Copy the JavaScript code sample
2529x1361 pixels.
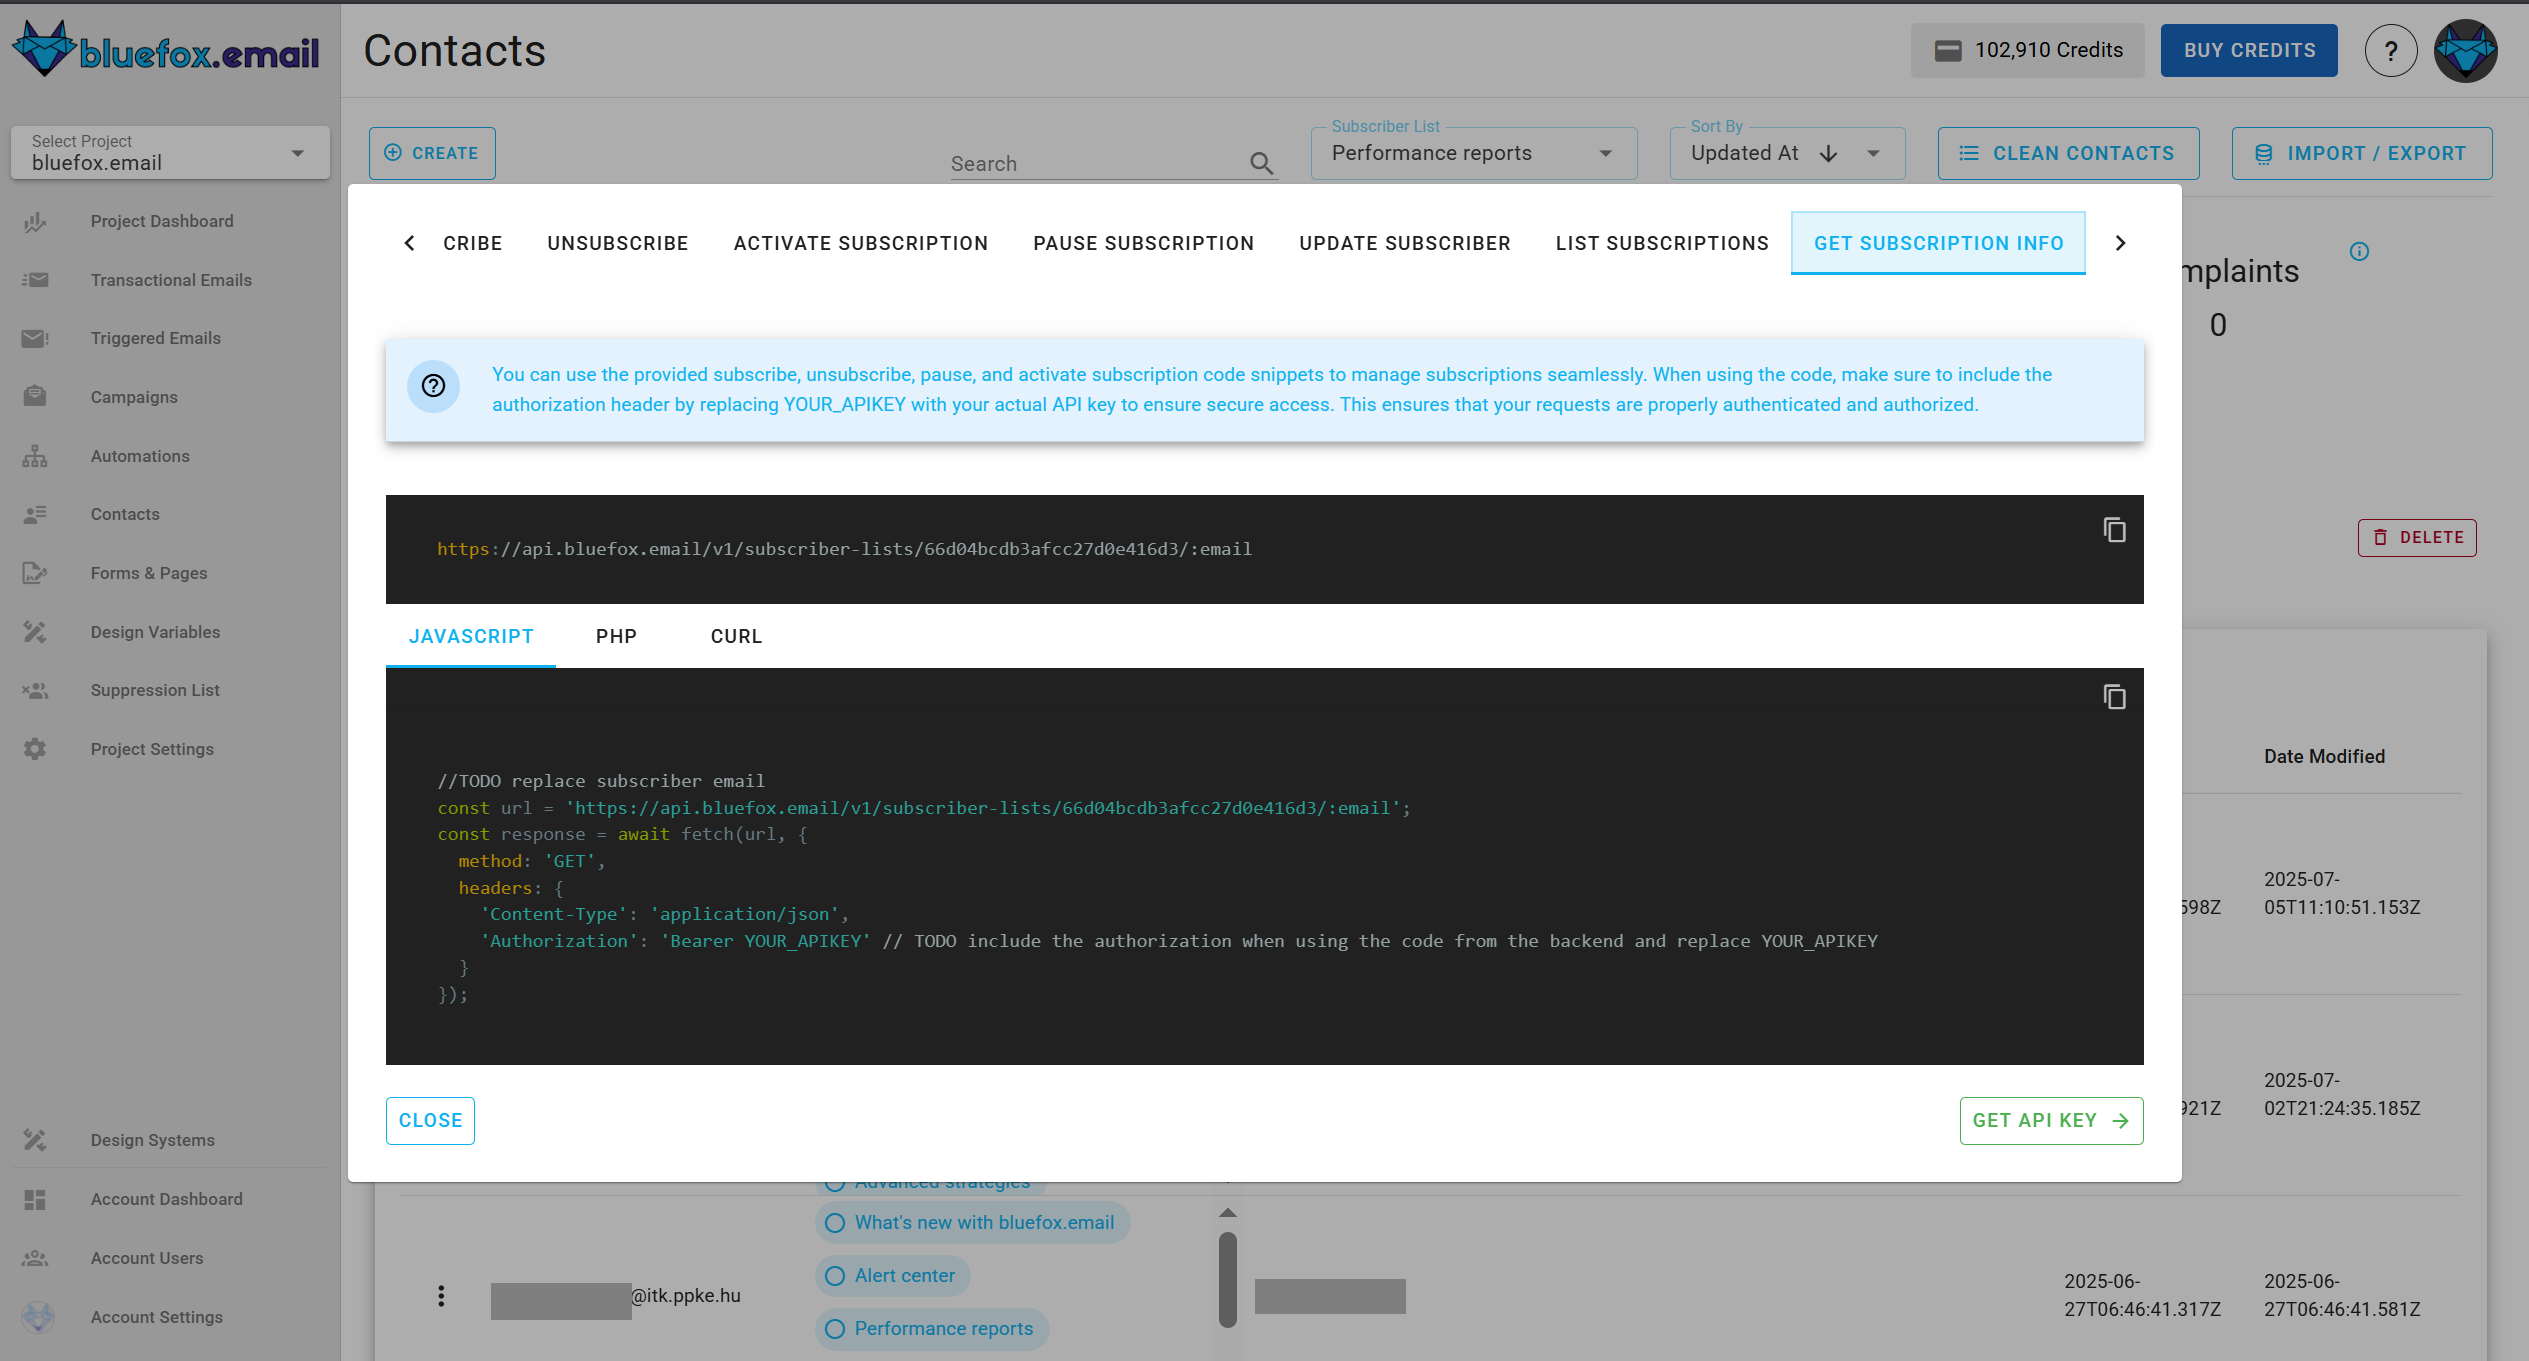[x=2114, y=696]
